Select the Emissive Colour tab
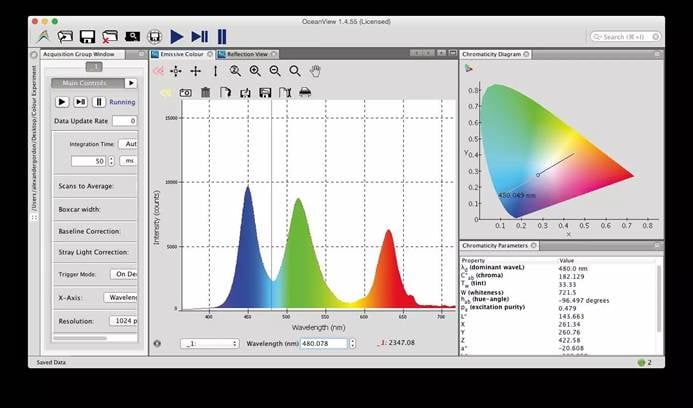This screenshot has height=408, width=693. 183,54
